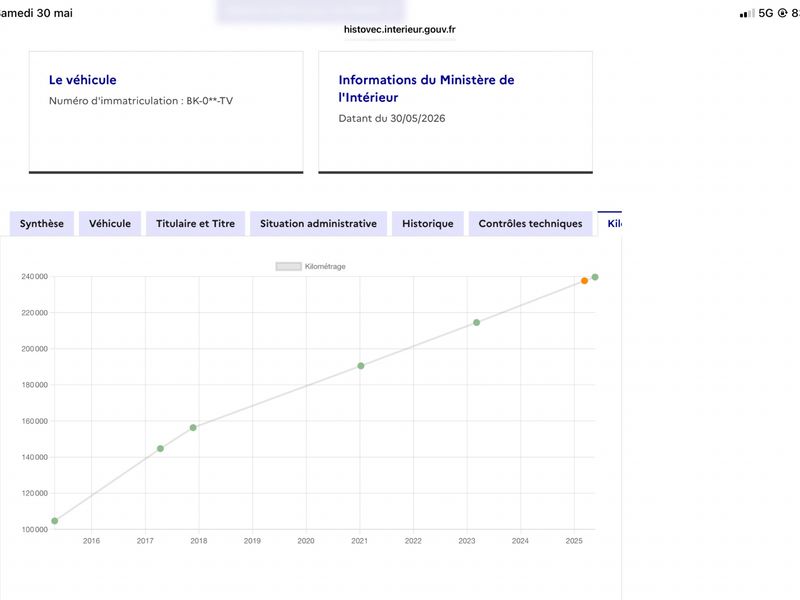Select the partially visible Kilométrage tab
Image resolution: width=800 pixels, height=600 pixels.
[x=610, y=223]
